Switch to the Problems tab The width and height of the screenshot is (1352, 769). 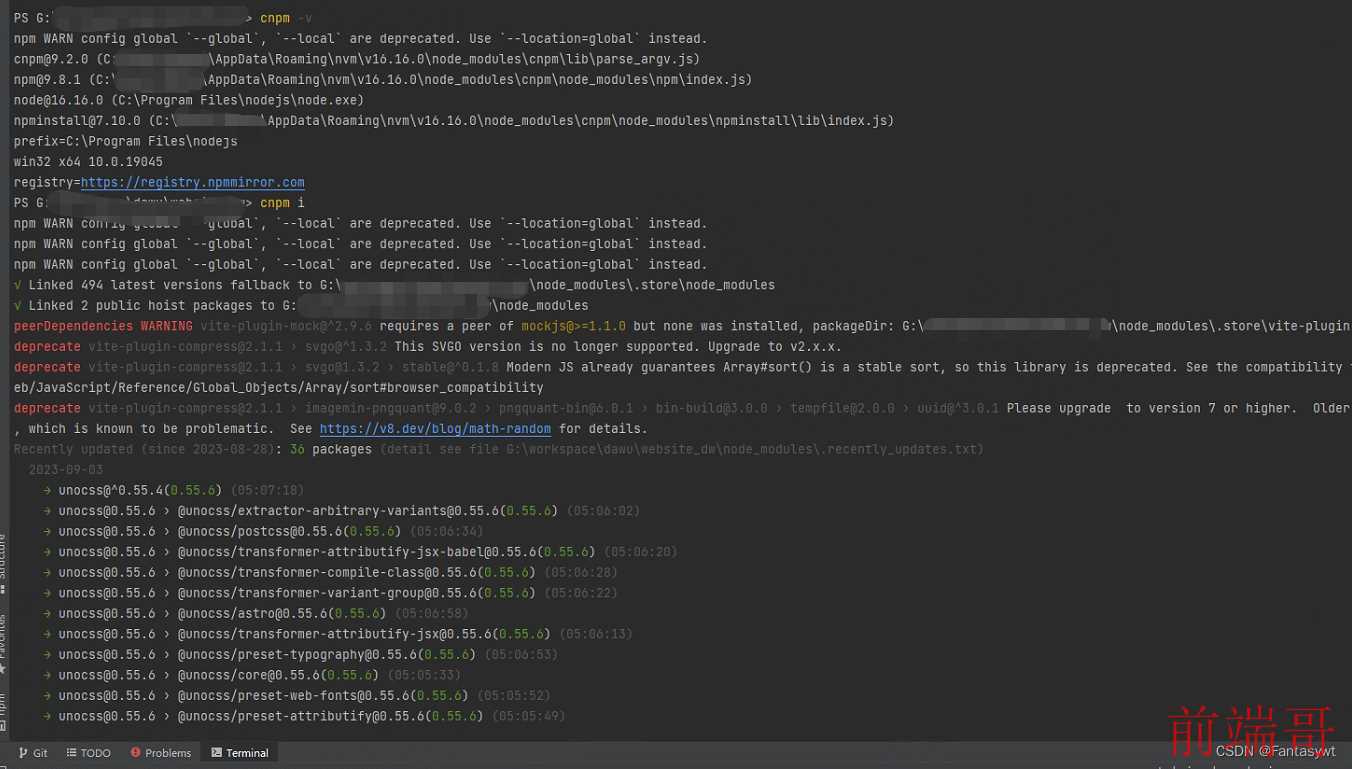pyautogui.click(x=161, y=753)
